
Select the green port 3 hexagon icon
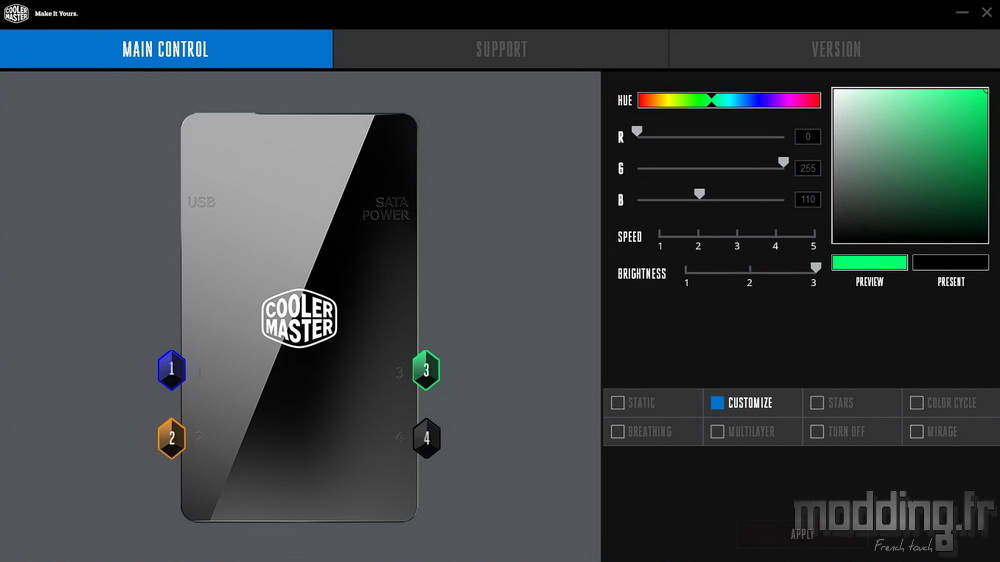coord(426,370)
